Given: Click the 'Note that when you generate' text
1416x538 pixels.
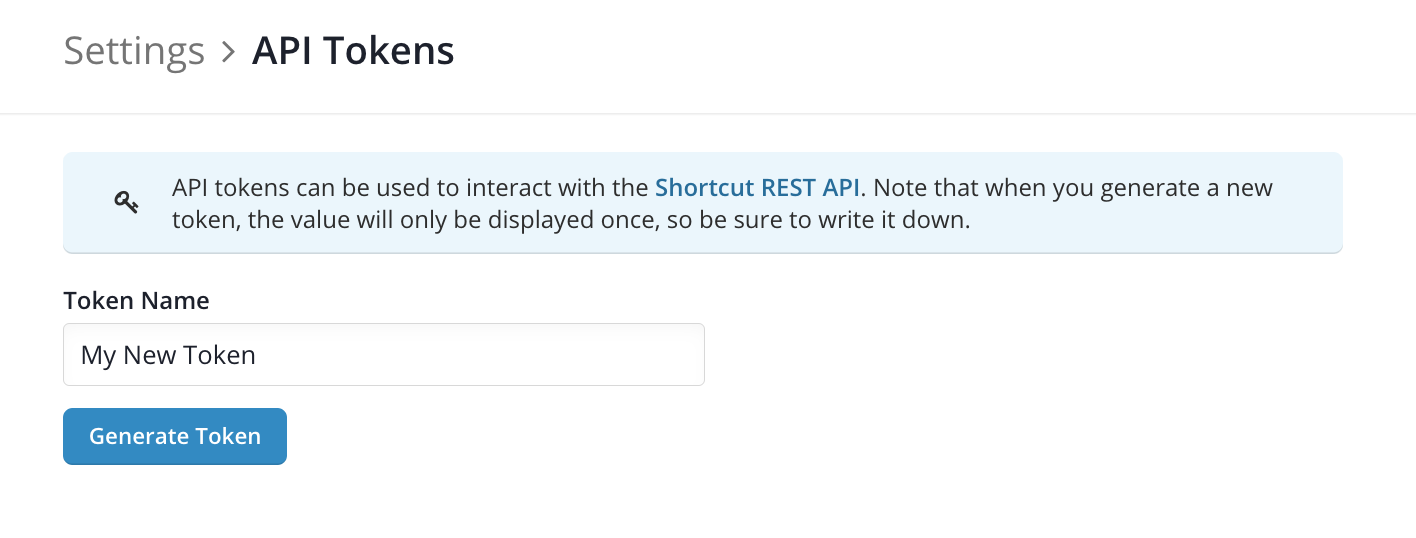Looking at the screenshot, I should point(1052,187).
